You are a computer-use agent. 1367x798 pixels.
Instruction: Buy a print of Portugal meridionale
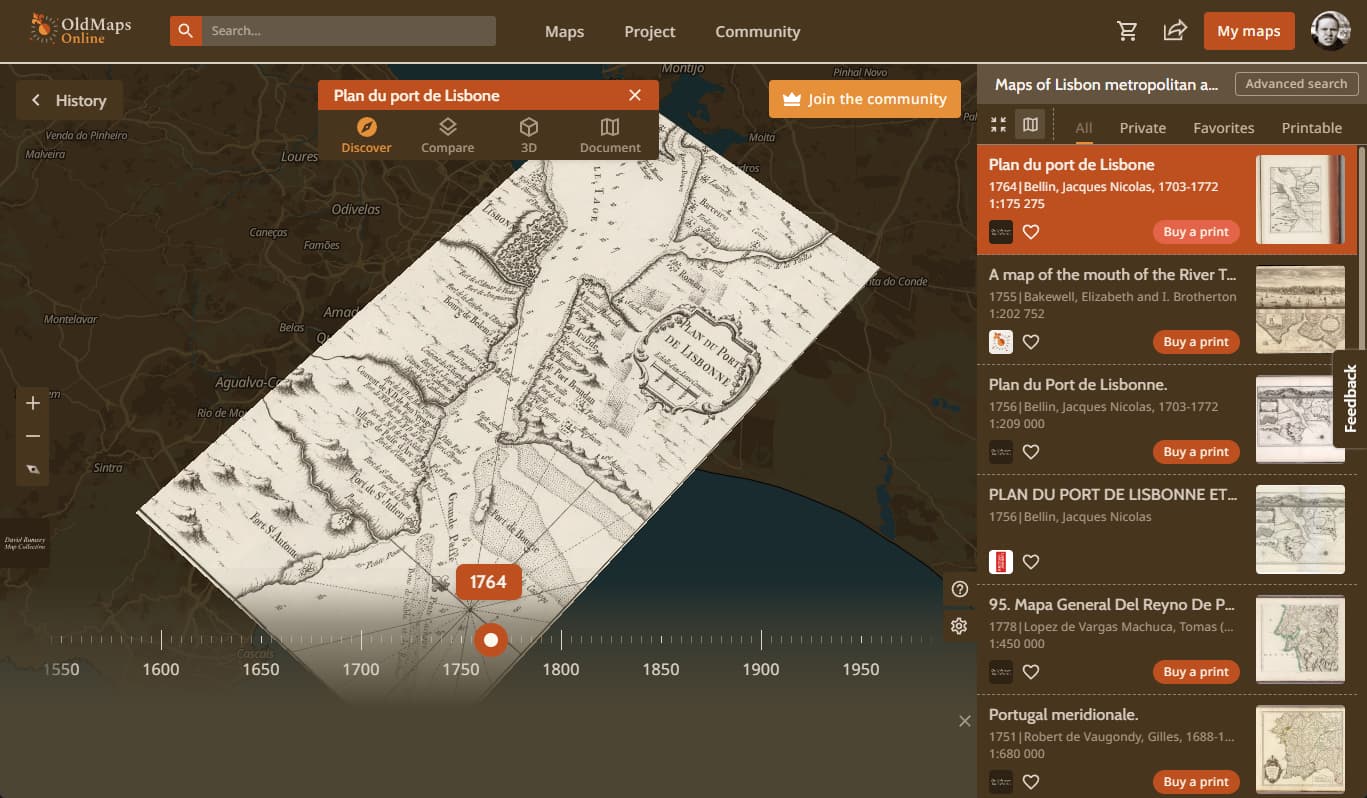pos(1195,782)
